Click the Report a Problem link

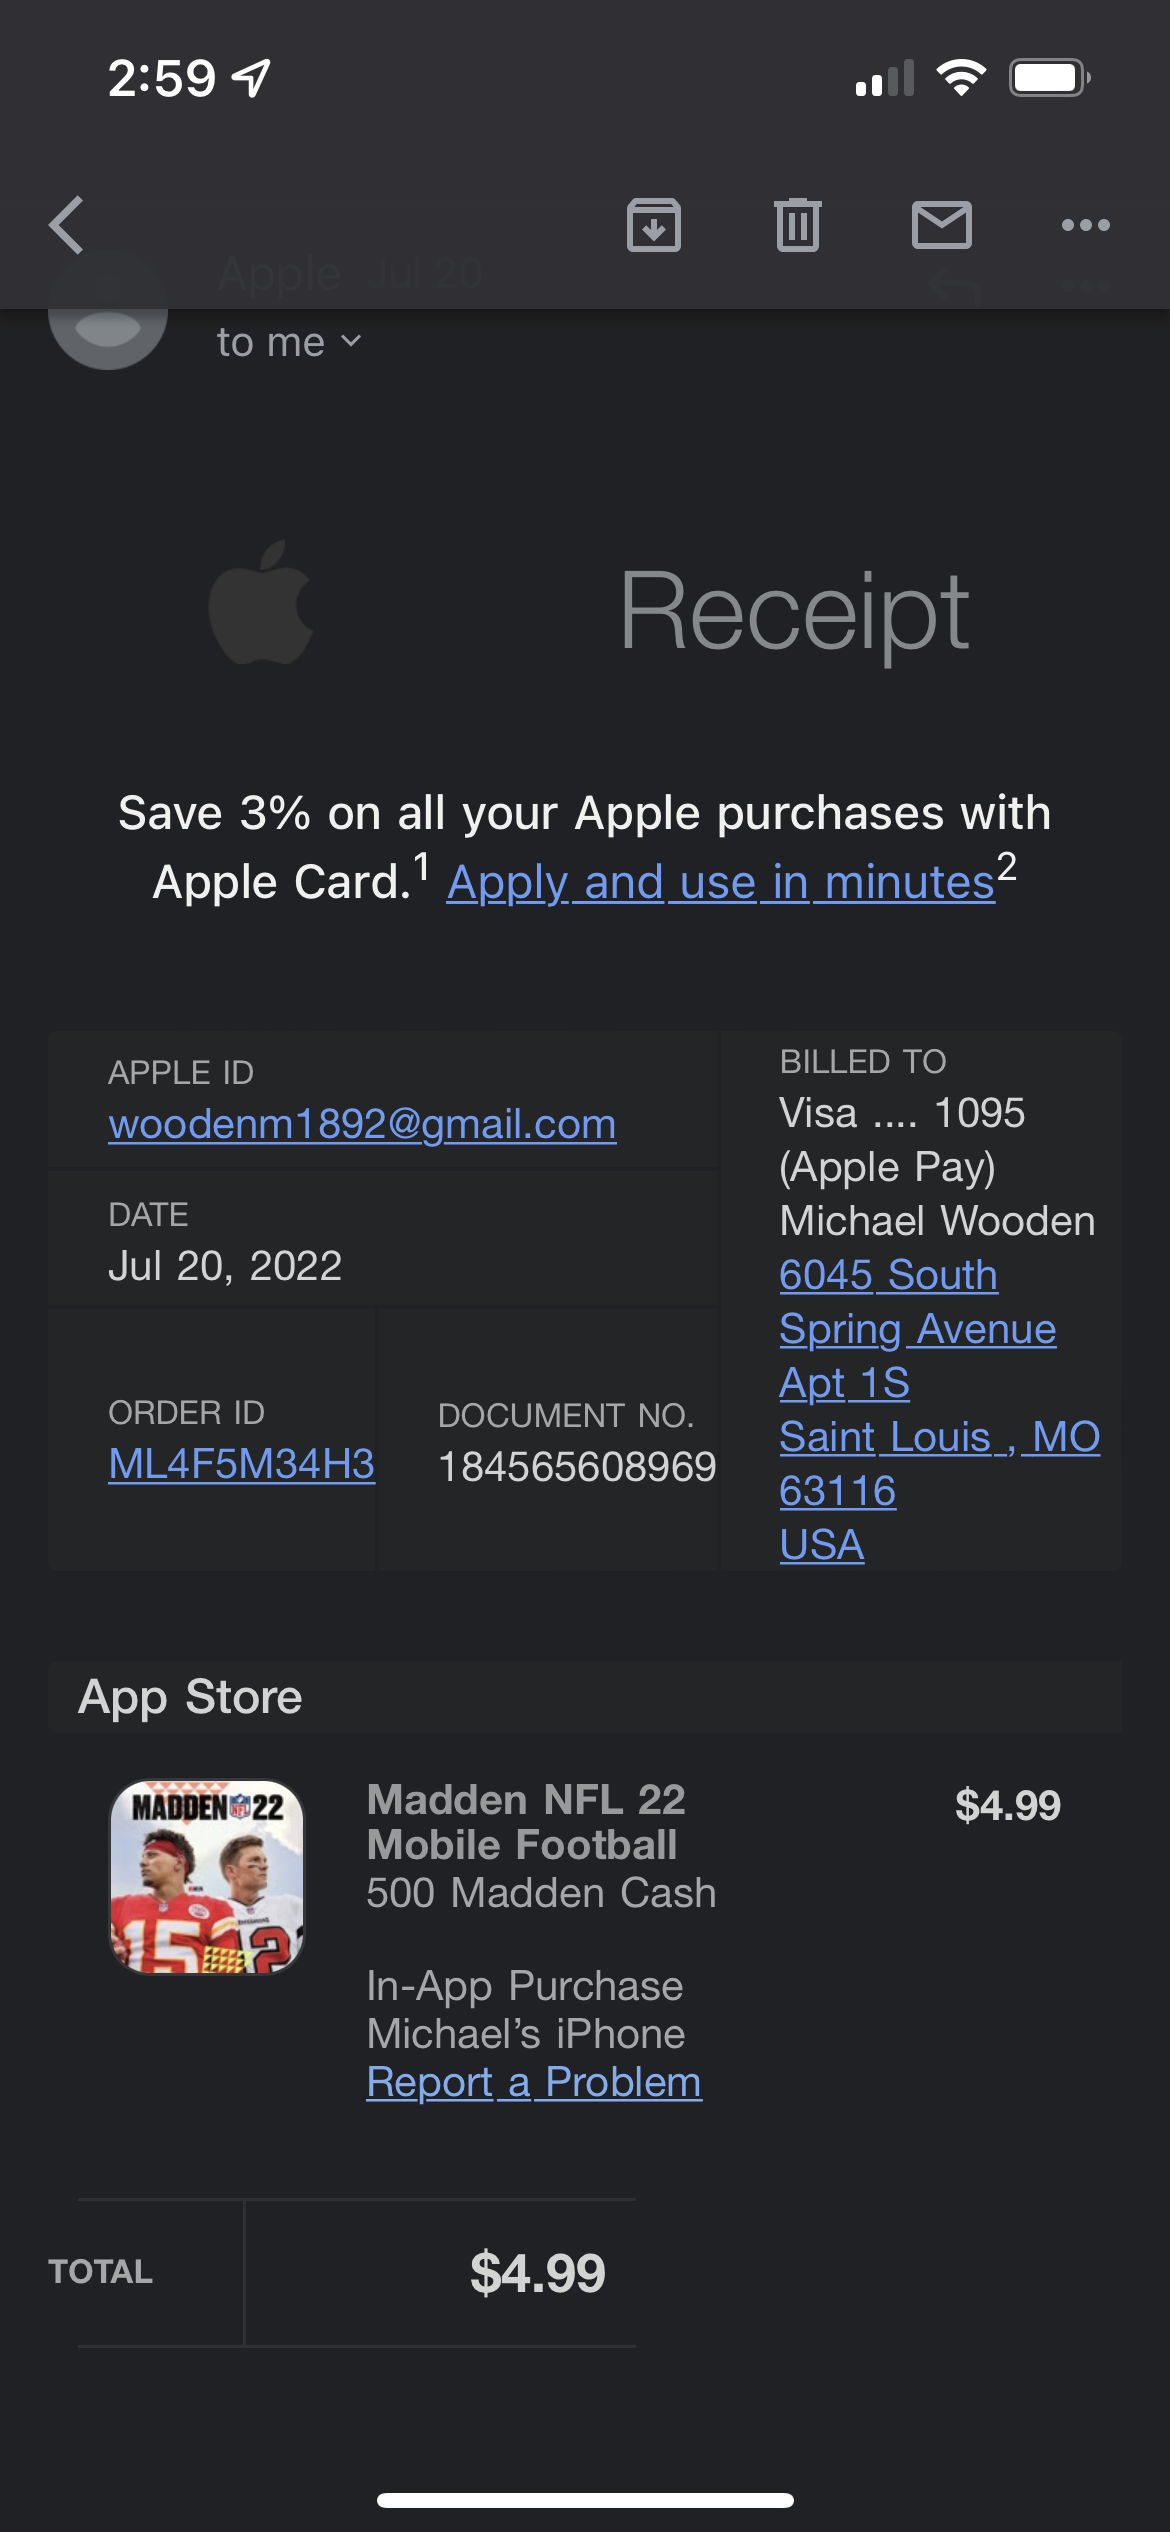[534, 2083]
